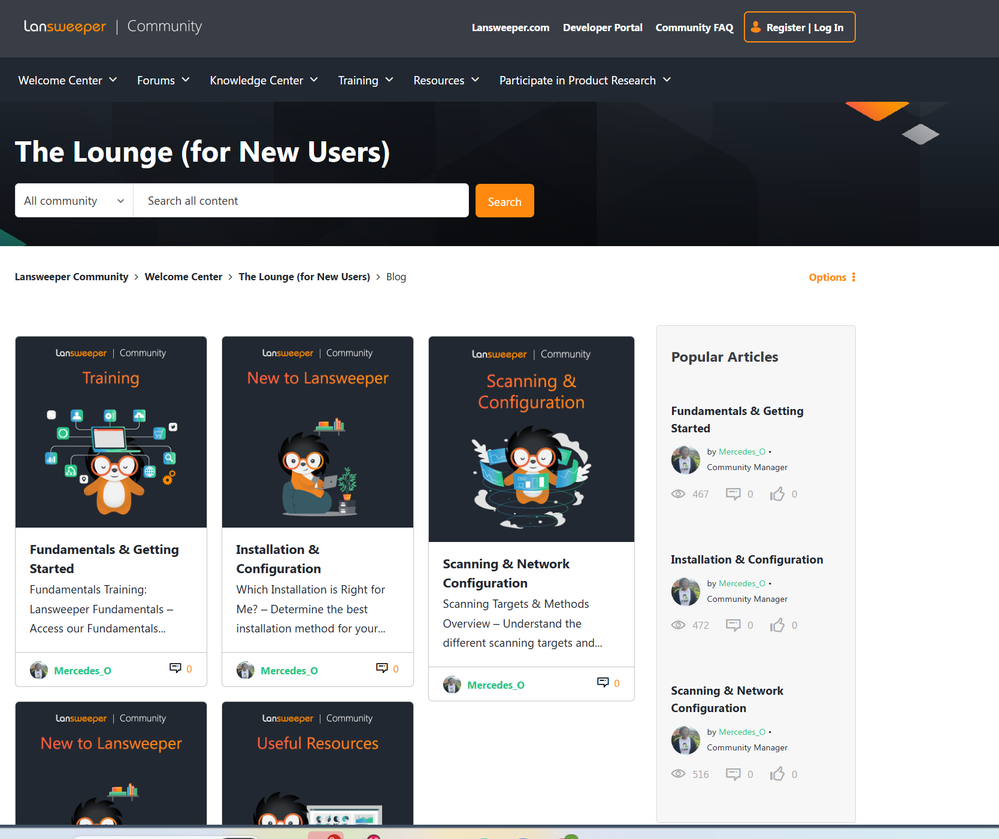Click comments icon in popular Fundamentals article
999x839 pixels.
pyautogui.click(x=733, y=494)
